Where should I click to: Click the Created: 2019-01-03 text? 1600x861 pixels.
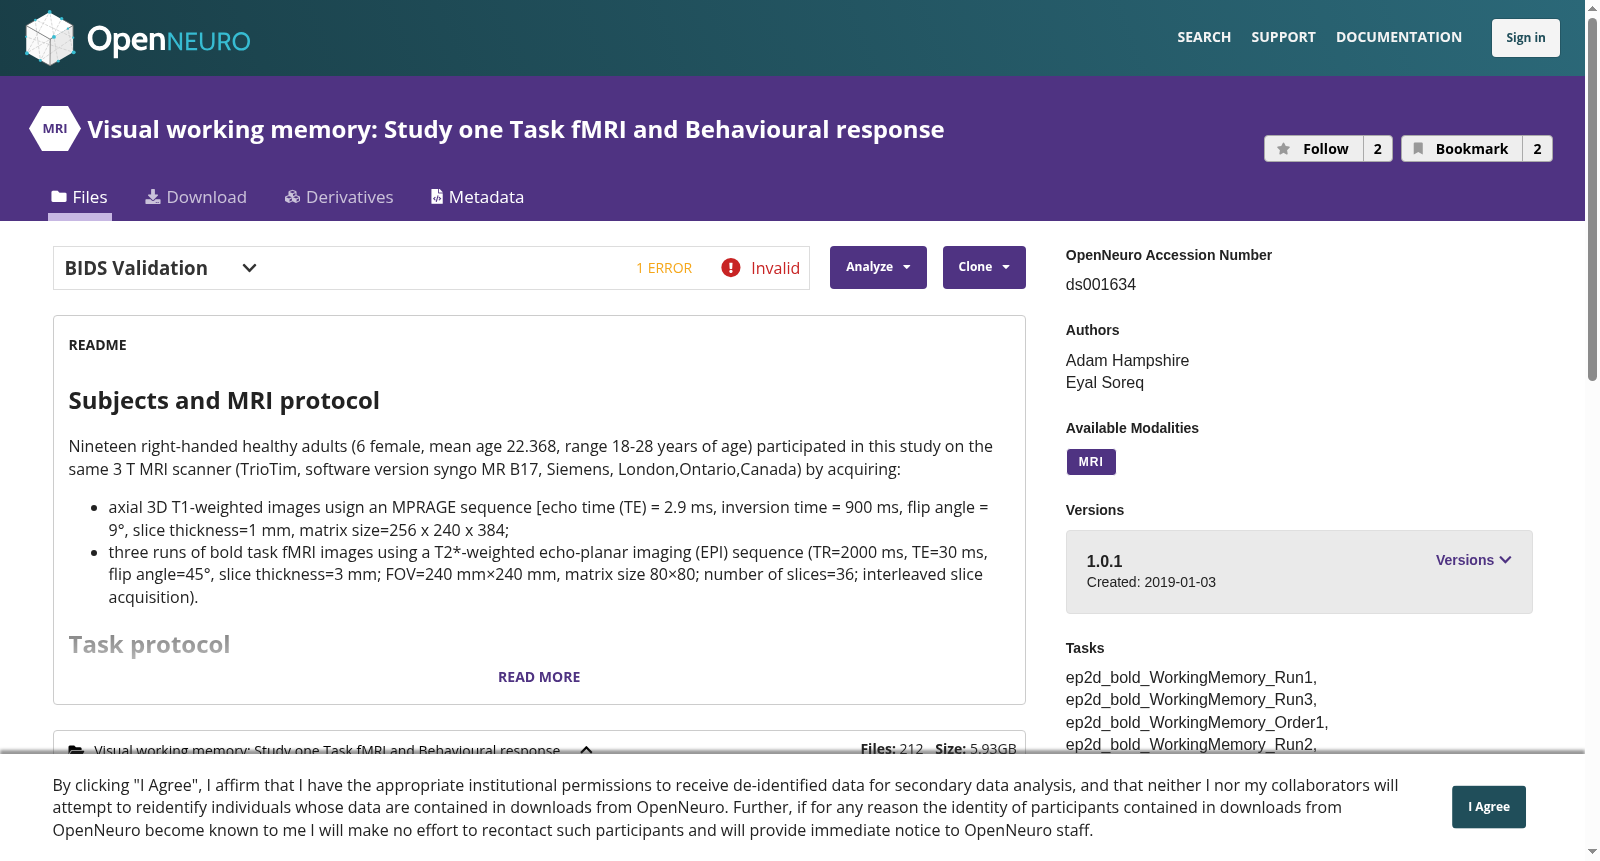(1151, 582)
